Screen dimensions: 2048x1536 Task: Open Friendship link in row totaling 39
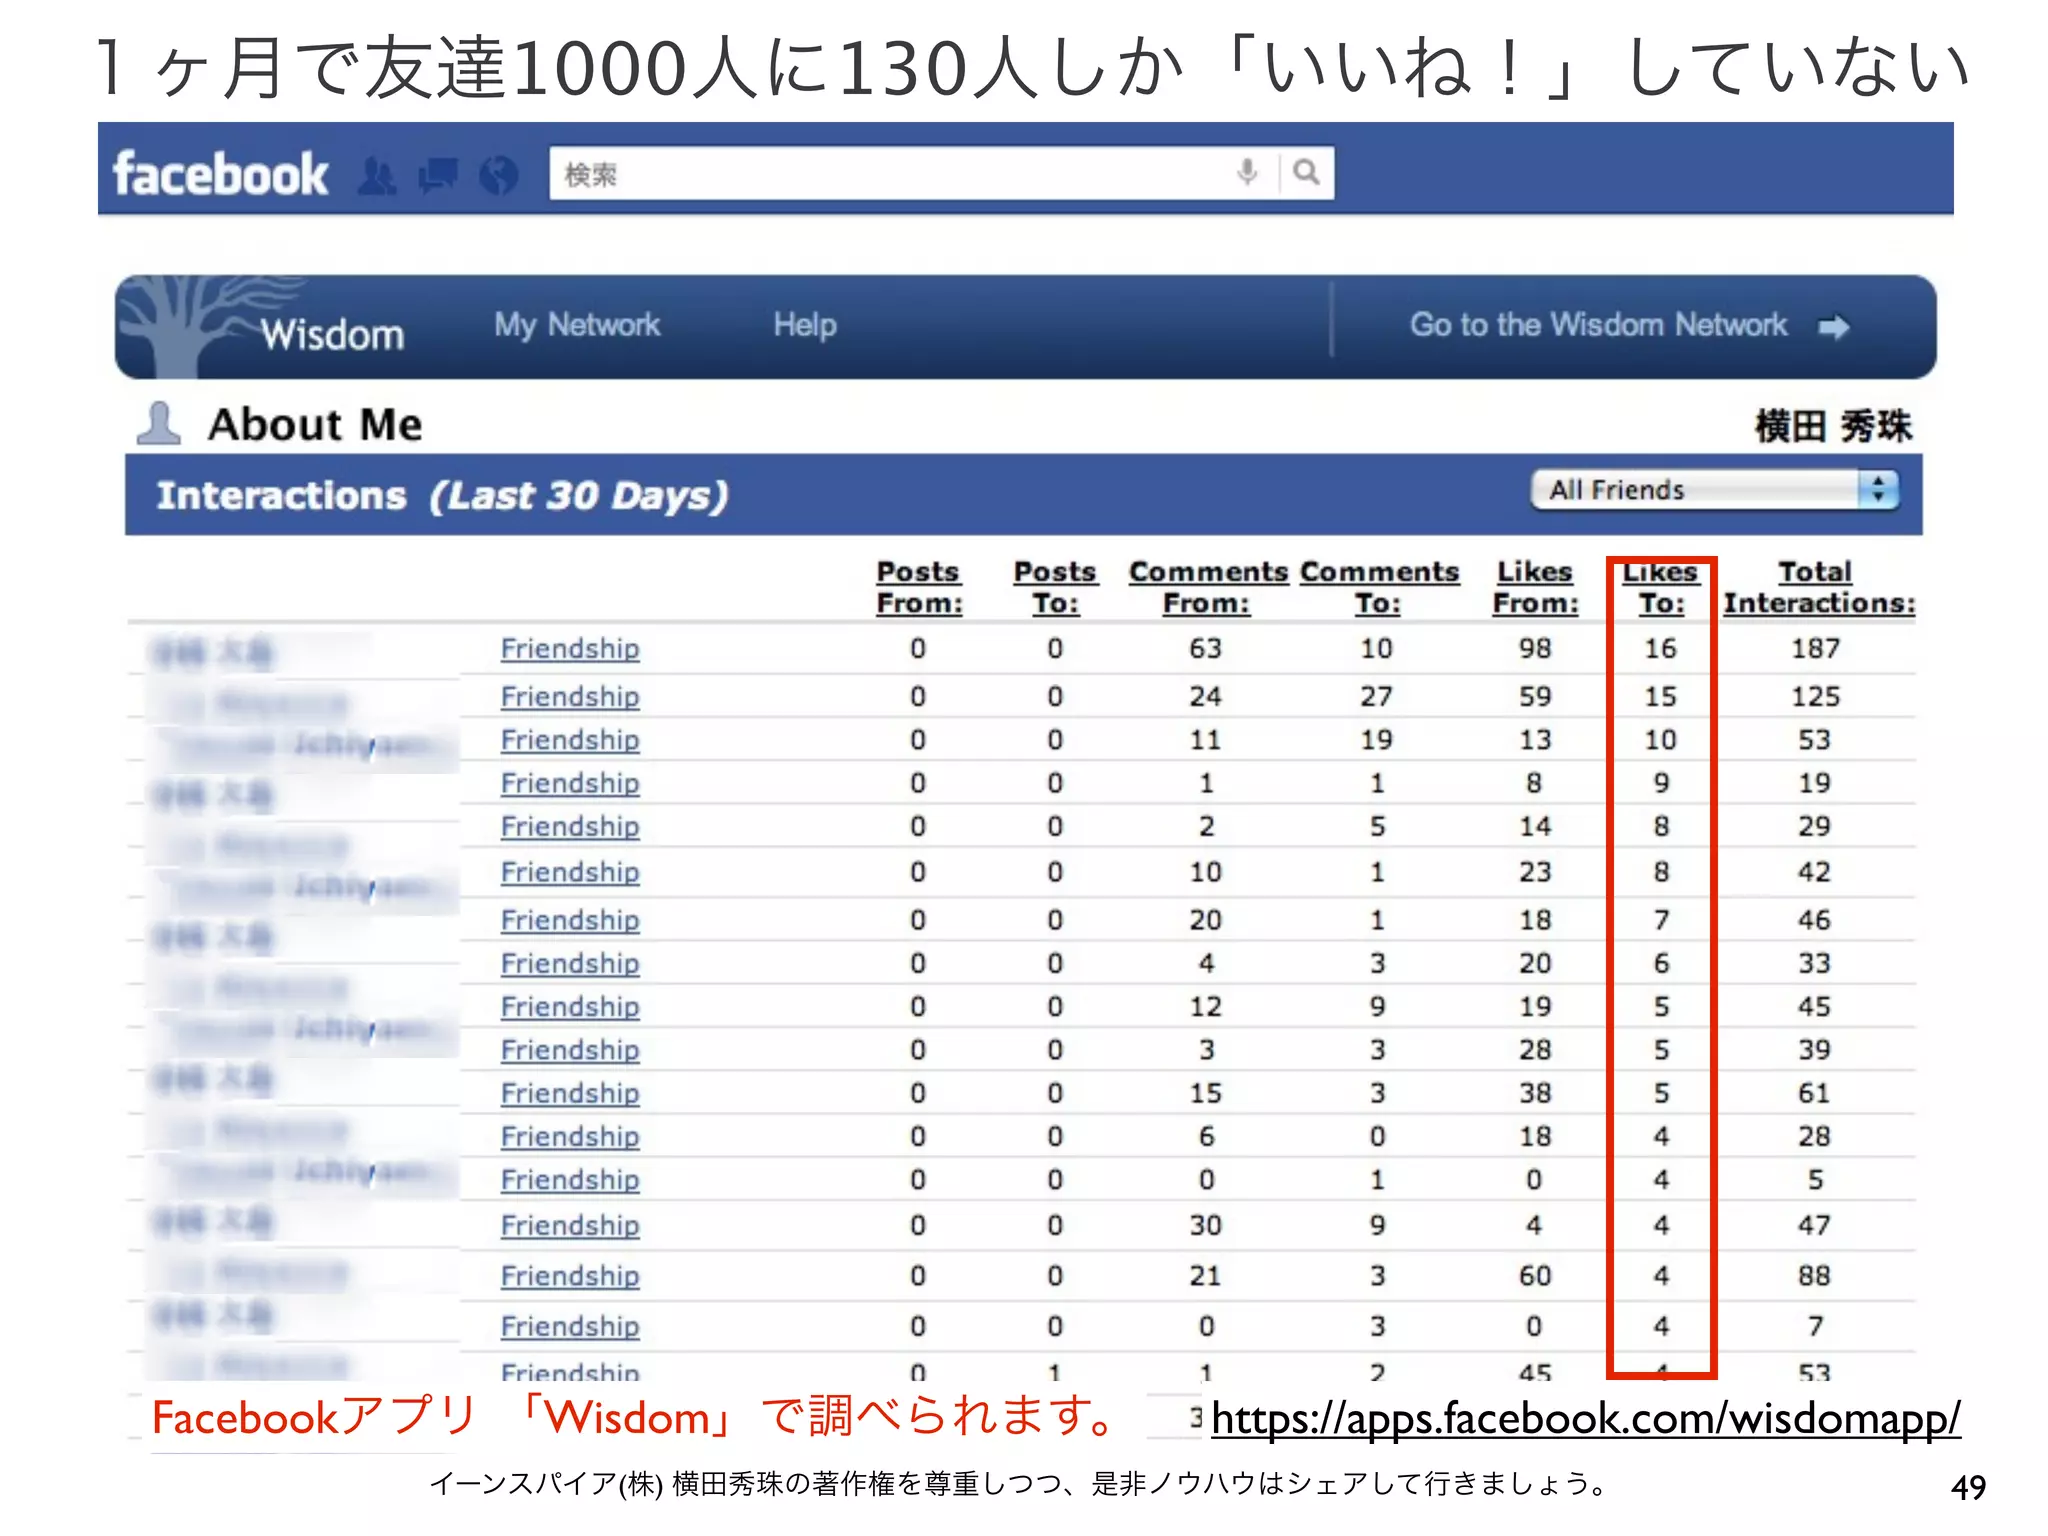tap(570, 1051)
